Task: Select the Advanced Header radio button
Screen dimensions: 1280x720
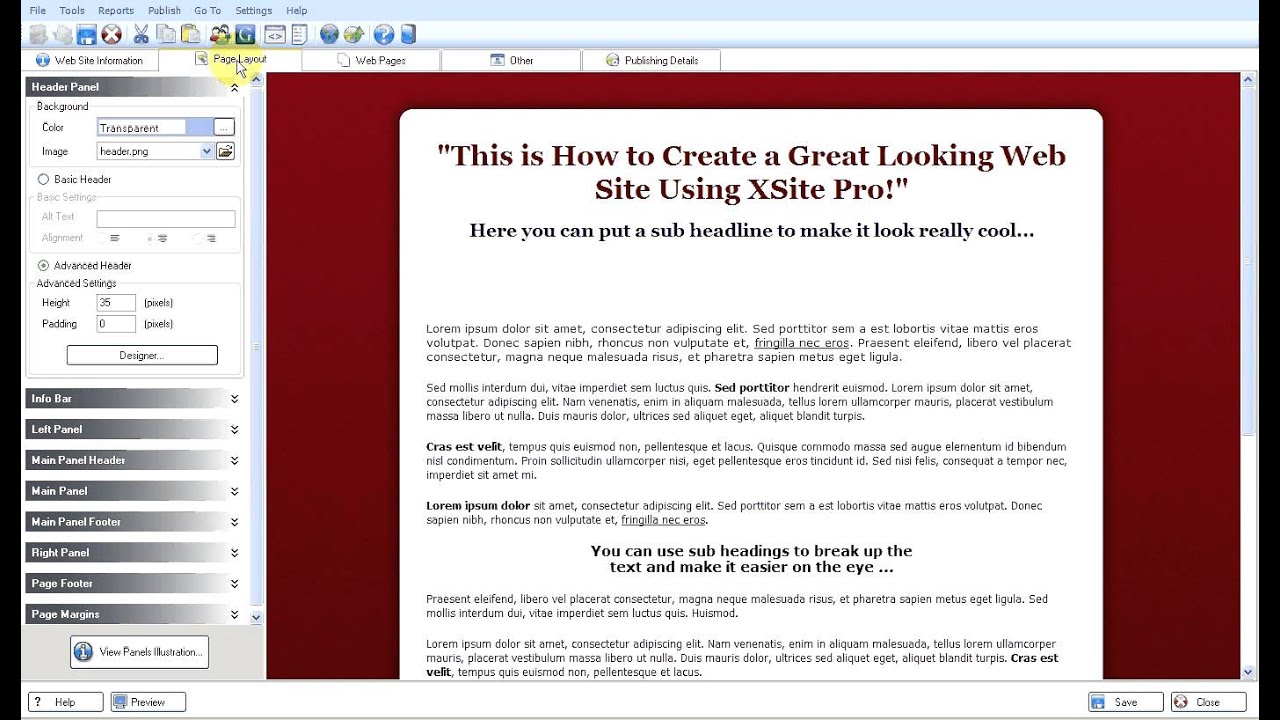Action: [x=43, y=265]
